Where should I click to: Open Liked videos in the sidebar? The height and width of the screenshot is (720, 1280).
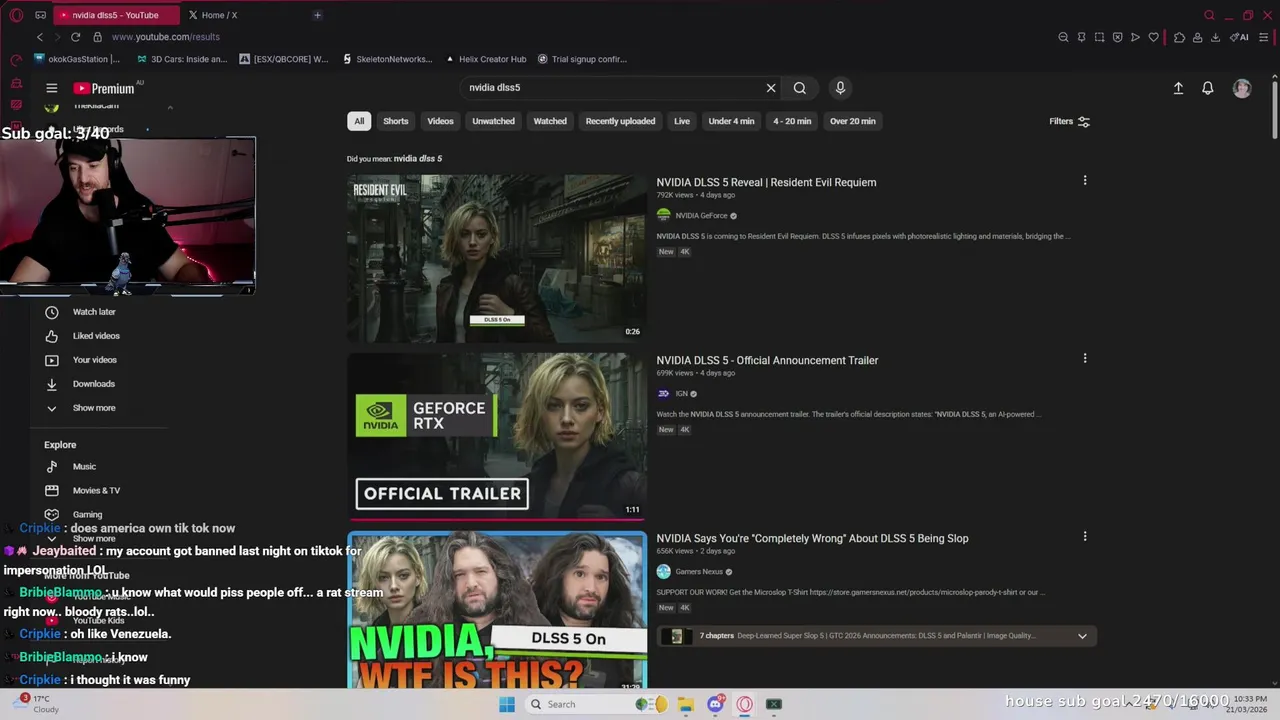click(96, 336)
